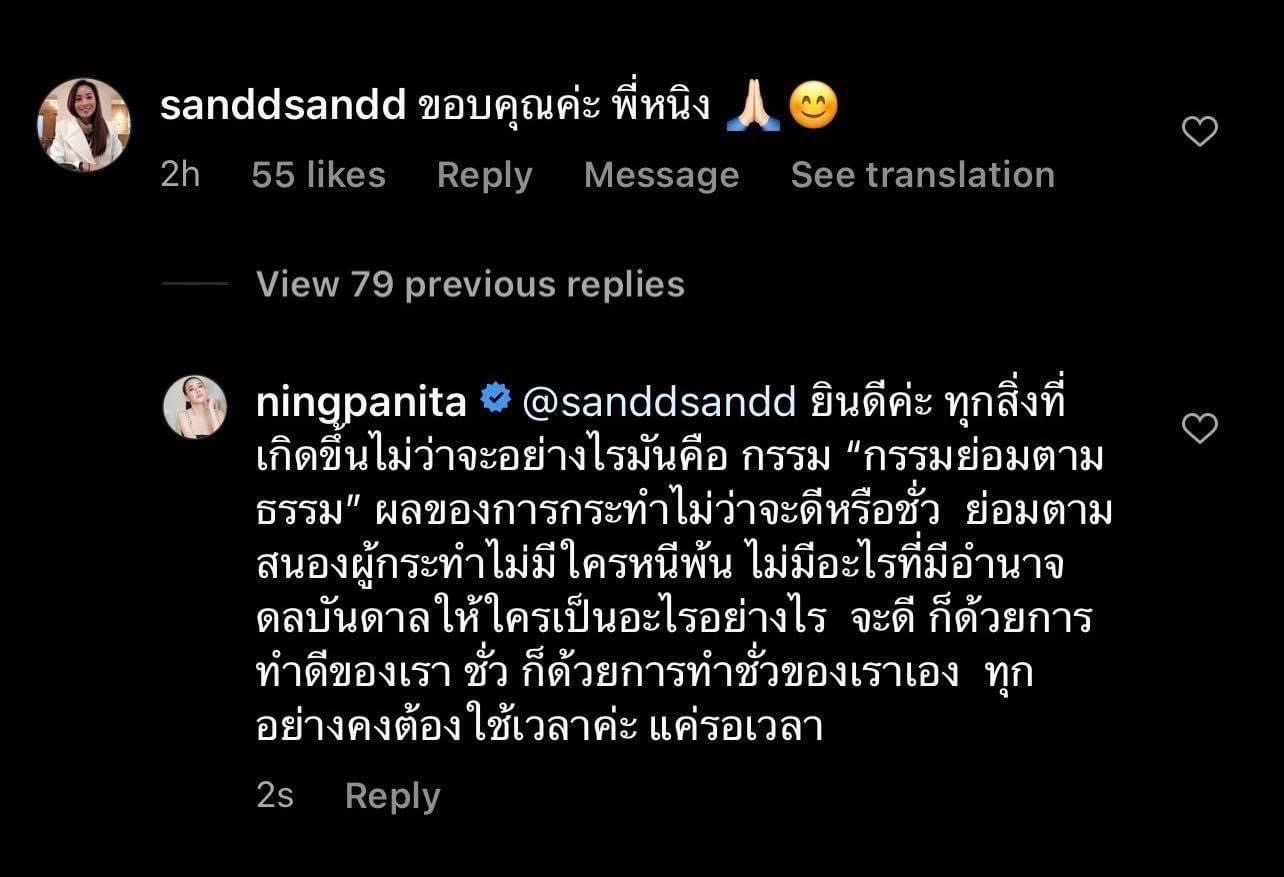Open the sanddsandd username link

click(282, 106)
